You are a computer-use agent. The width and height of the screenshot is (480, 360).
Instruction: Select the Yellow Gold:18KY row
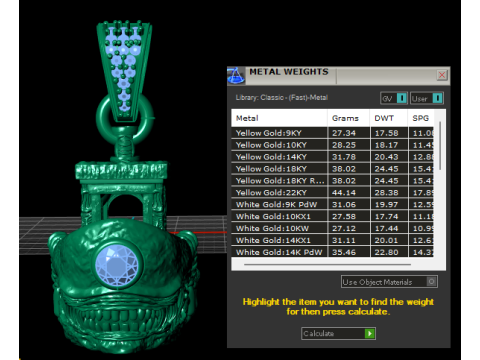pyautogui.click(x=332, y=169)
